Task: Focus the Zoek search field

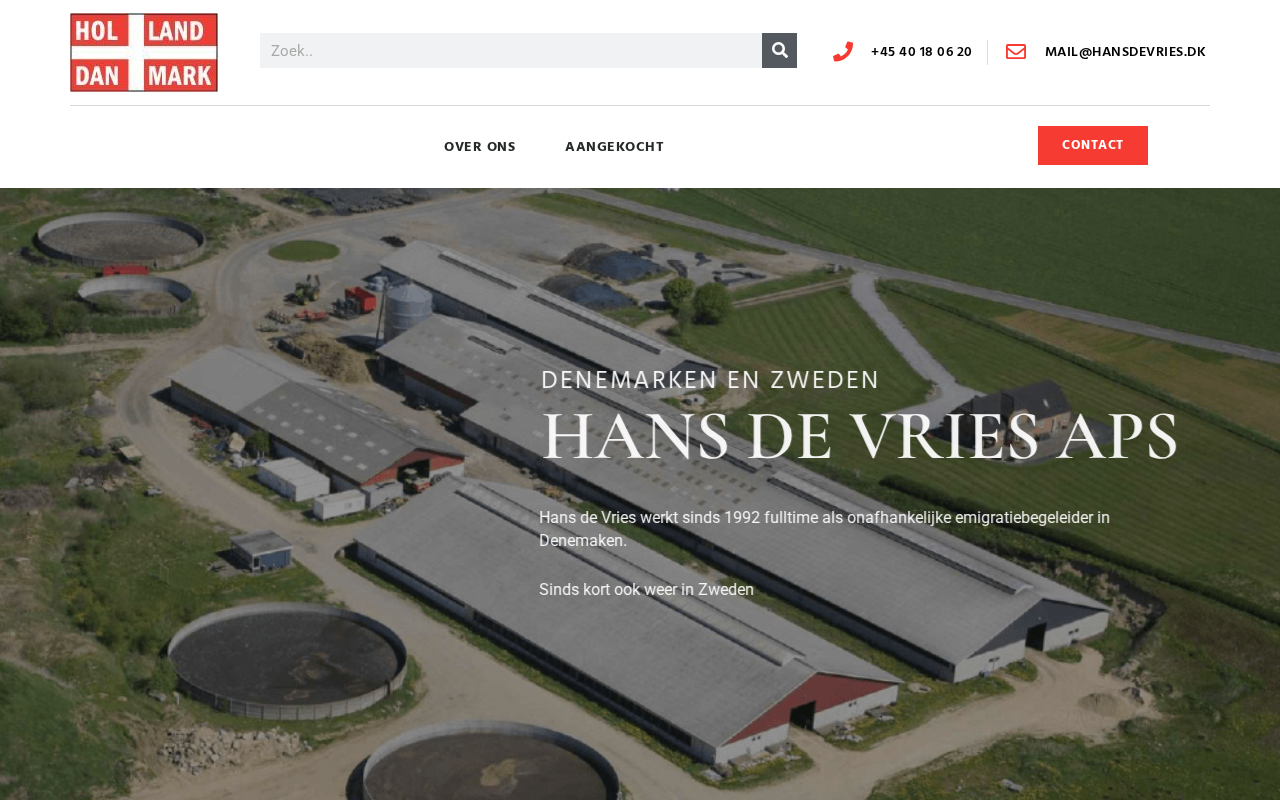Action: pyautogui.click(x=511, y=50)
